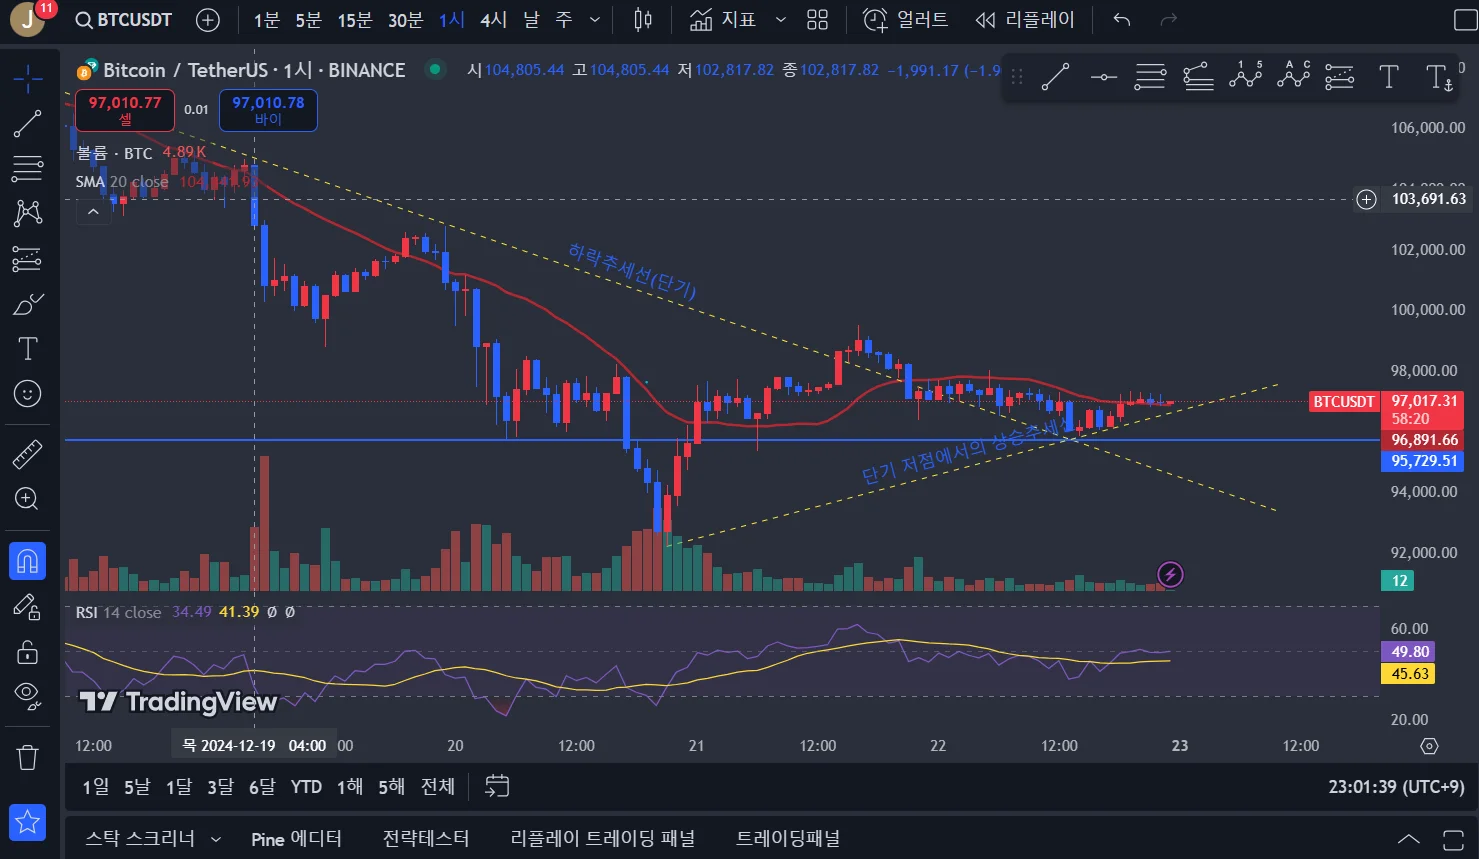Pick the trend line in floating favorites toolbar
1479x859 pixels.
point(1055,77)
